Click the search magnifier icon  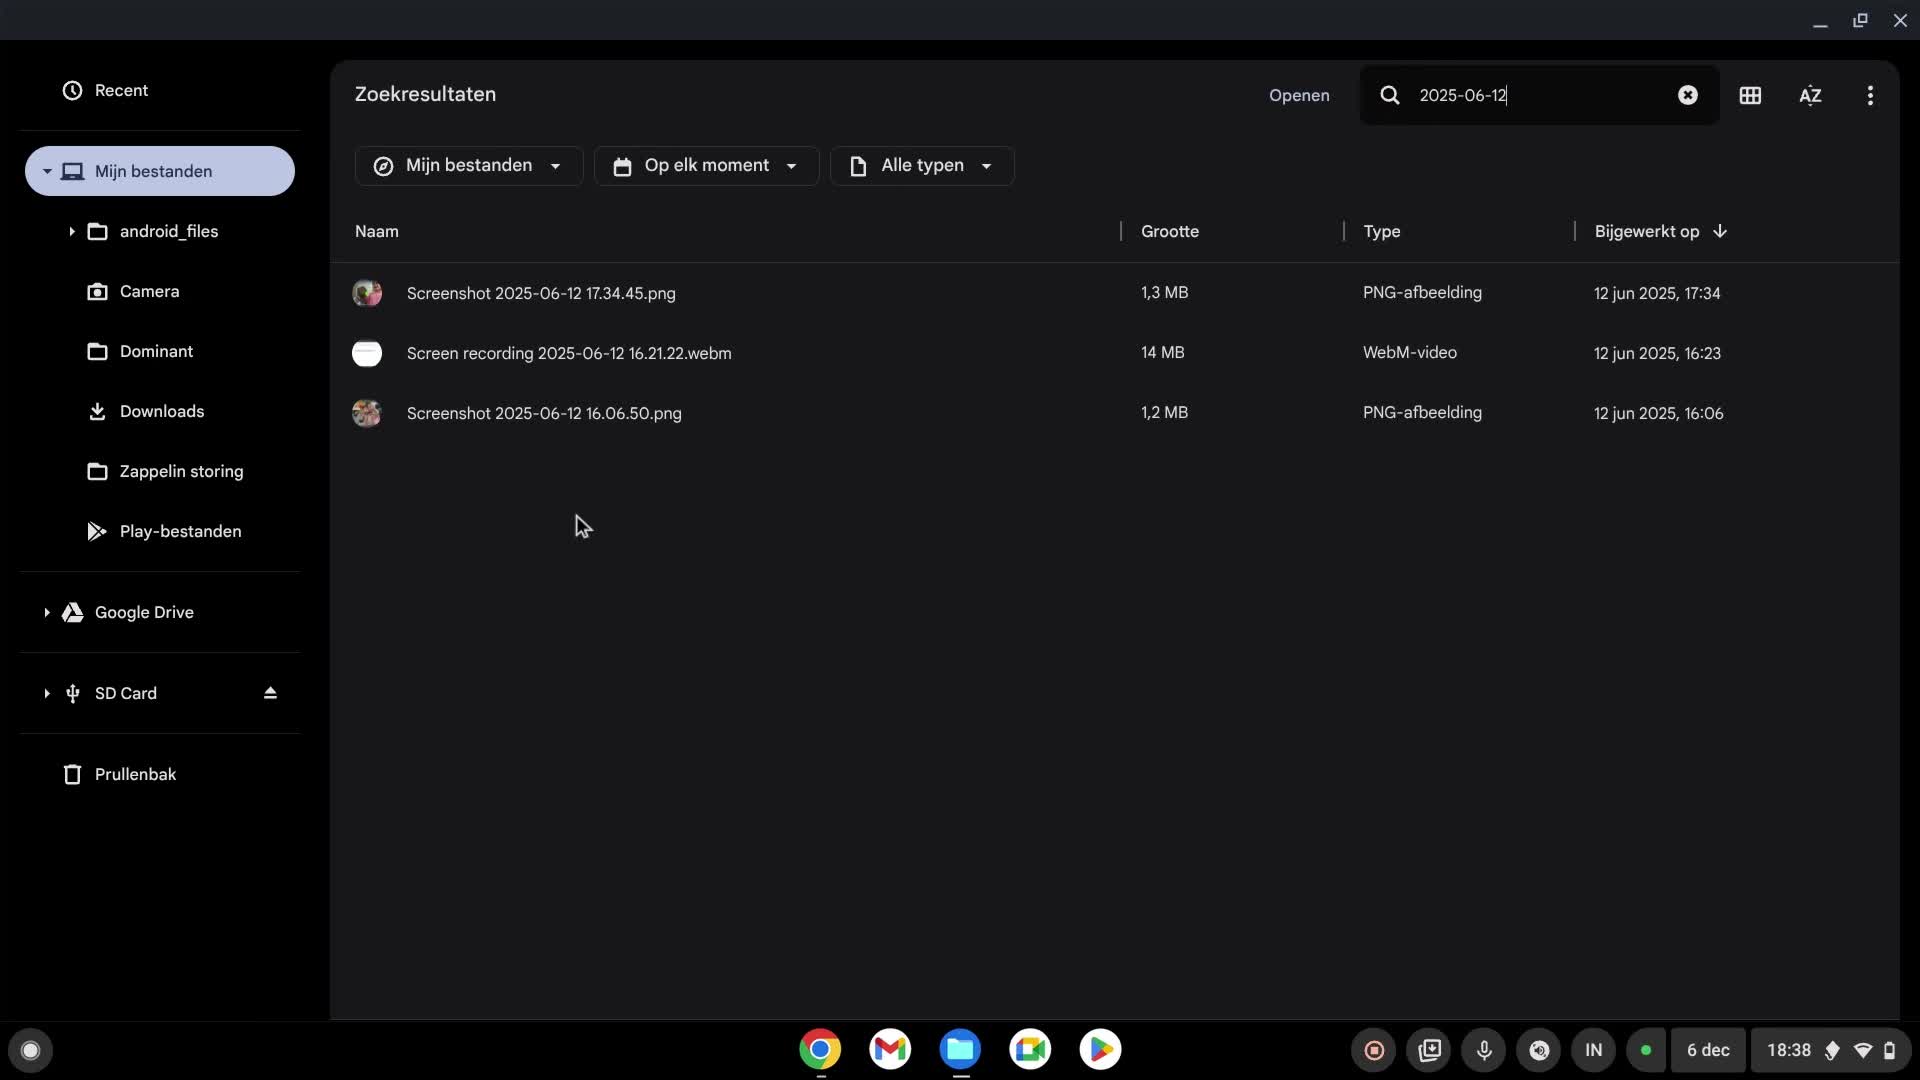coord(1390,95)
